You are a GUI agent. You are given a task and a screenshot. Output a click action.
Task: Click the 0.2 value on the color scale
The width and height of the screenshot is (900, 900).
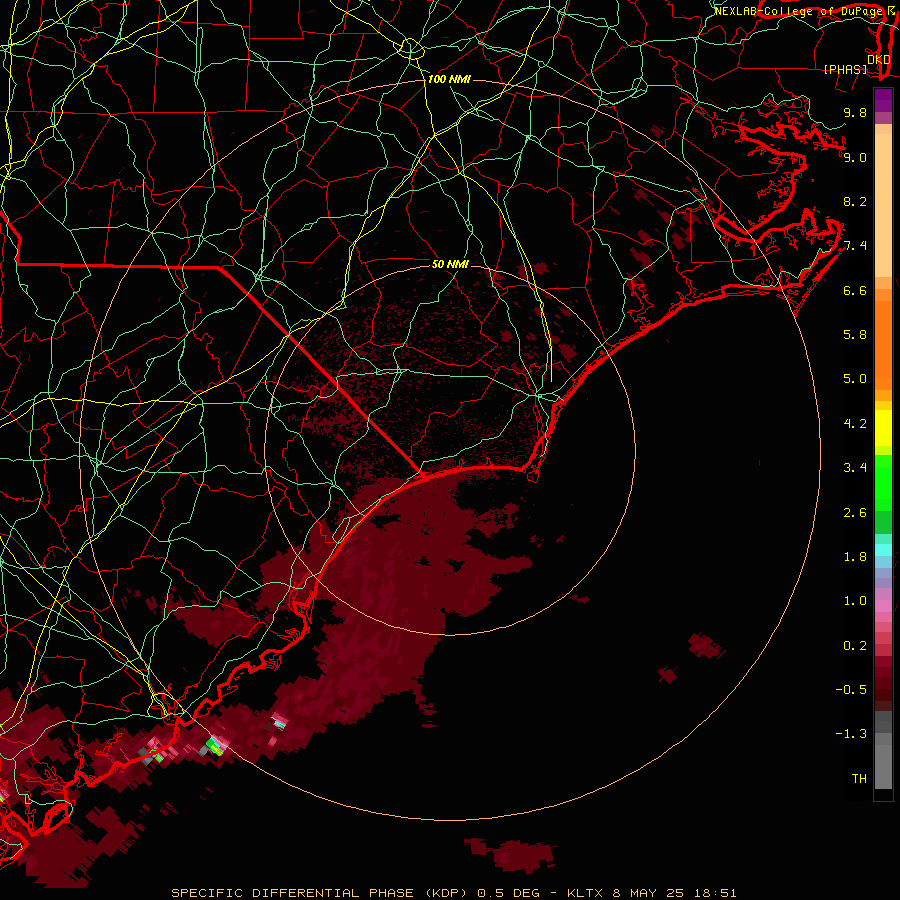pyautogui.click(x=855, y=645)
